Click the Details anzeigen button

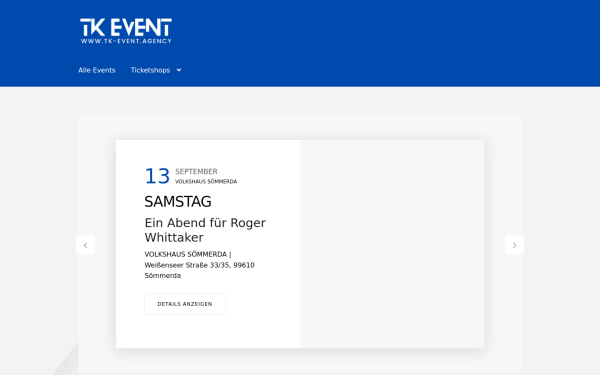[x=185, y=304]
